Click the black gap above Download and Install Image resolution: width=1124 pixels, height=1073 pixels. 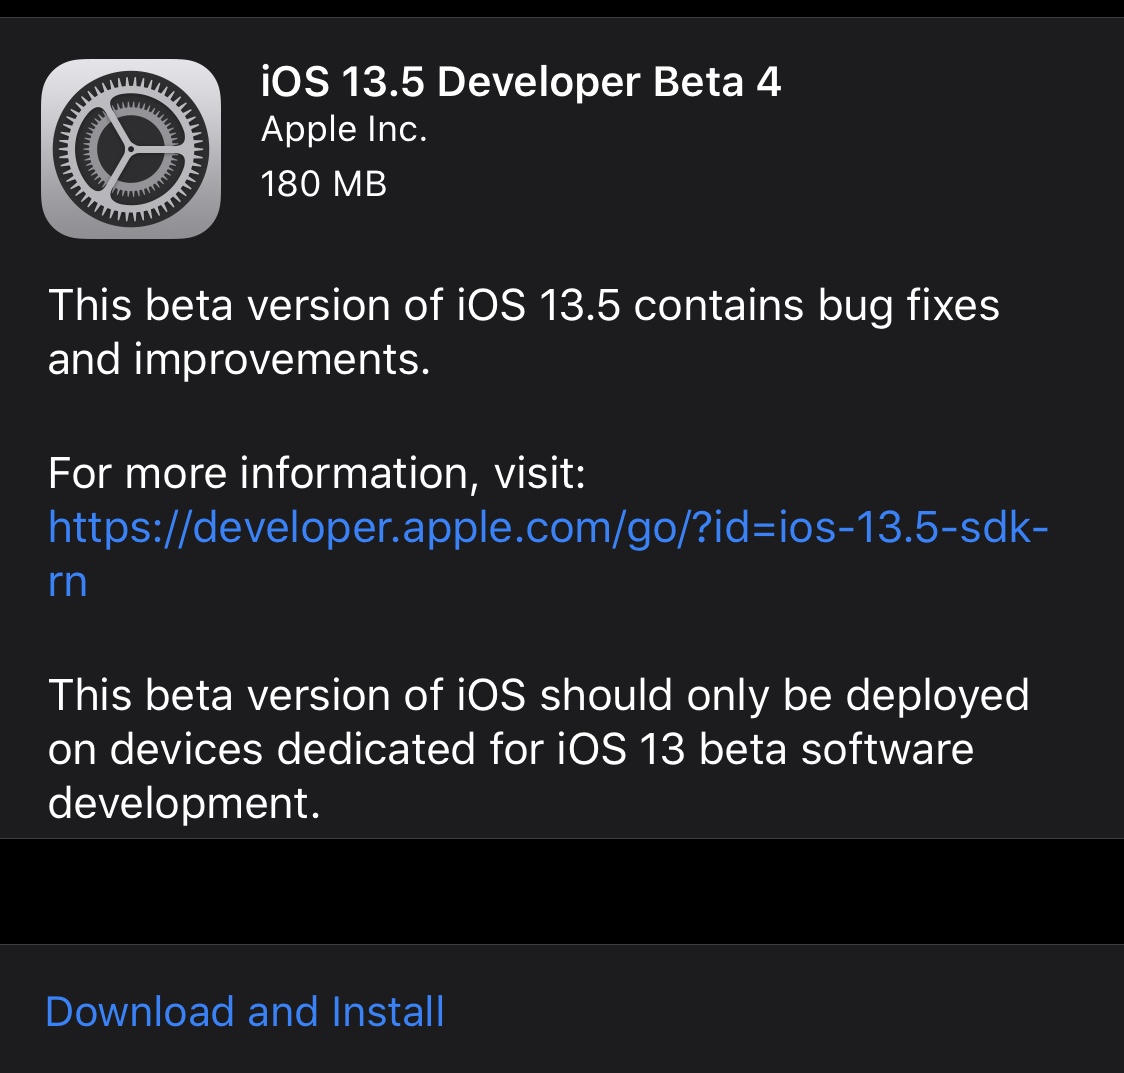[562, 891]
